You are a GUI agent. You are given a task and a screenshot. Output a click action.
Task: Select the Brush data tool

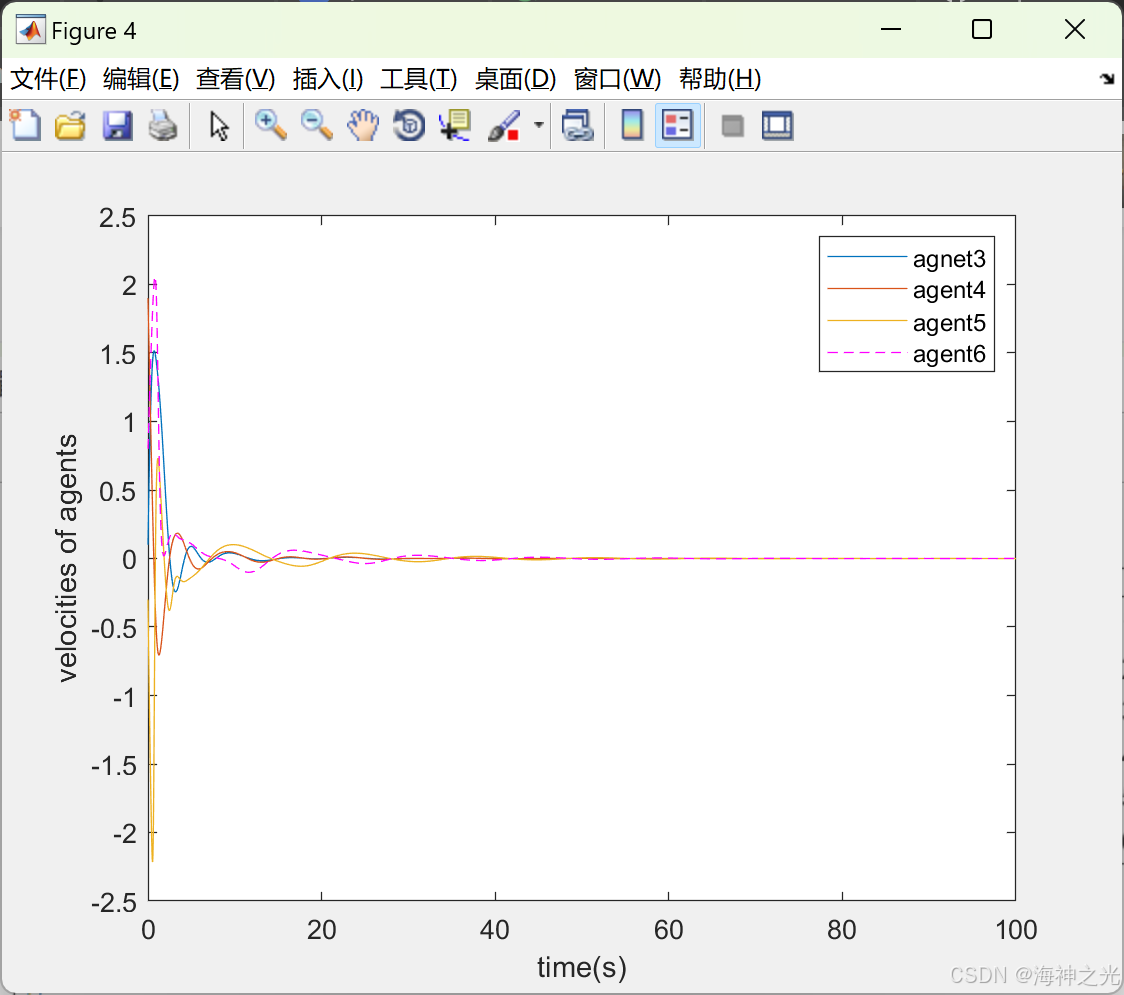point(504,125)
